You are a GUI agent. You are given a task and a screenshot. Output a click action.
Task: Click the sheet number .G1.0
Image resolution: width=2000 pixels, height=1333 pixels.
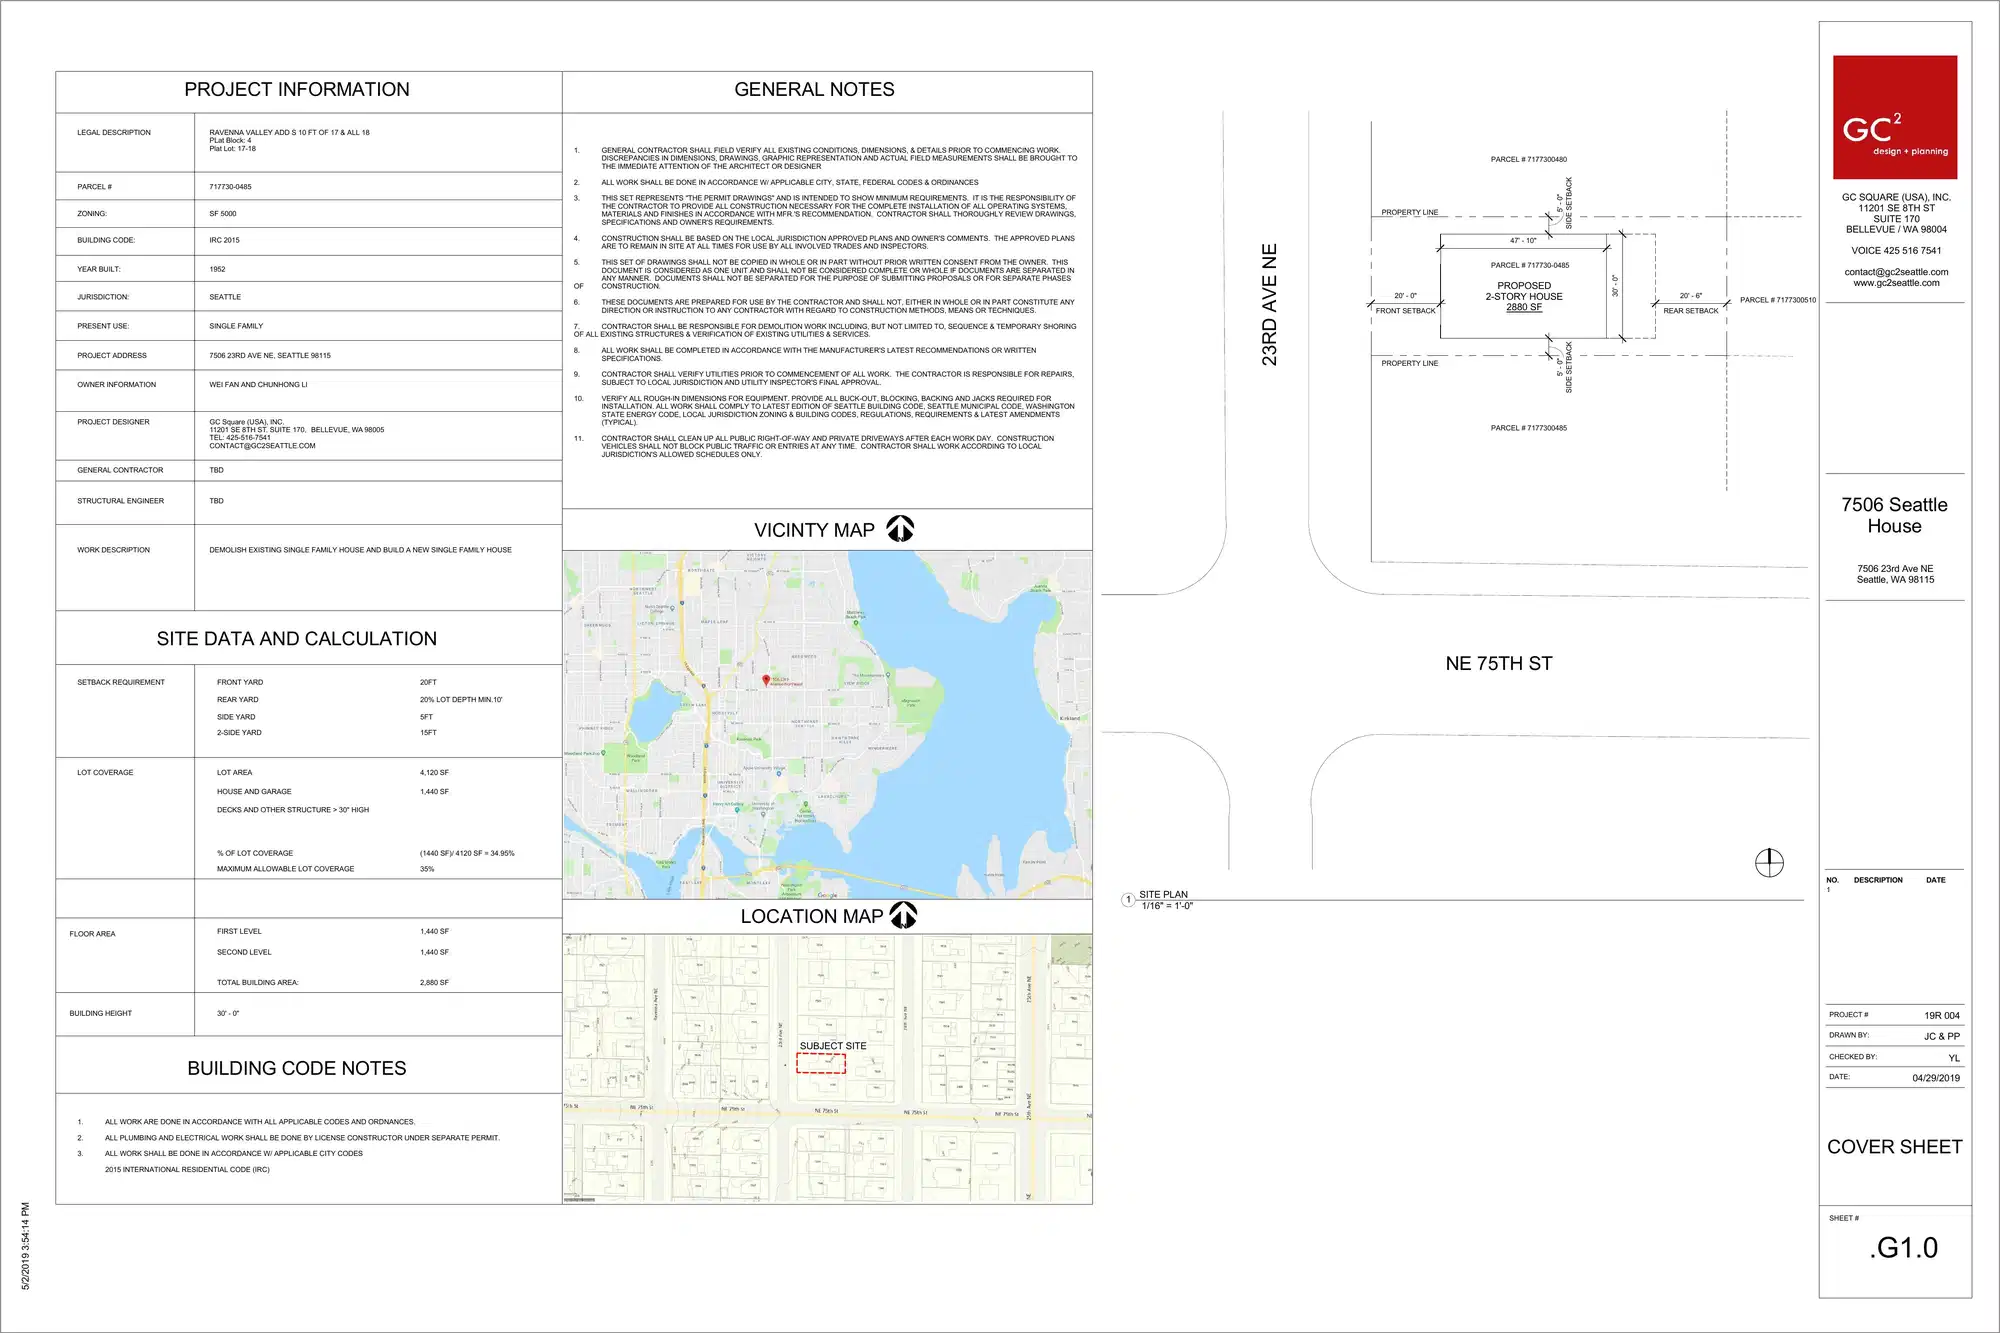coord(1903,1248)
